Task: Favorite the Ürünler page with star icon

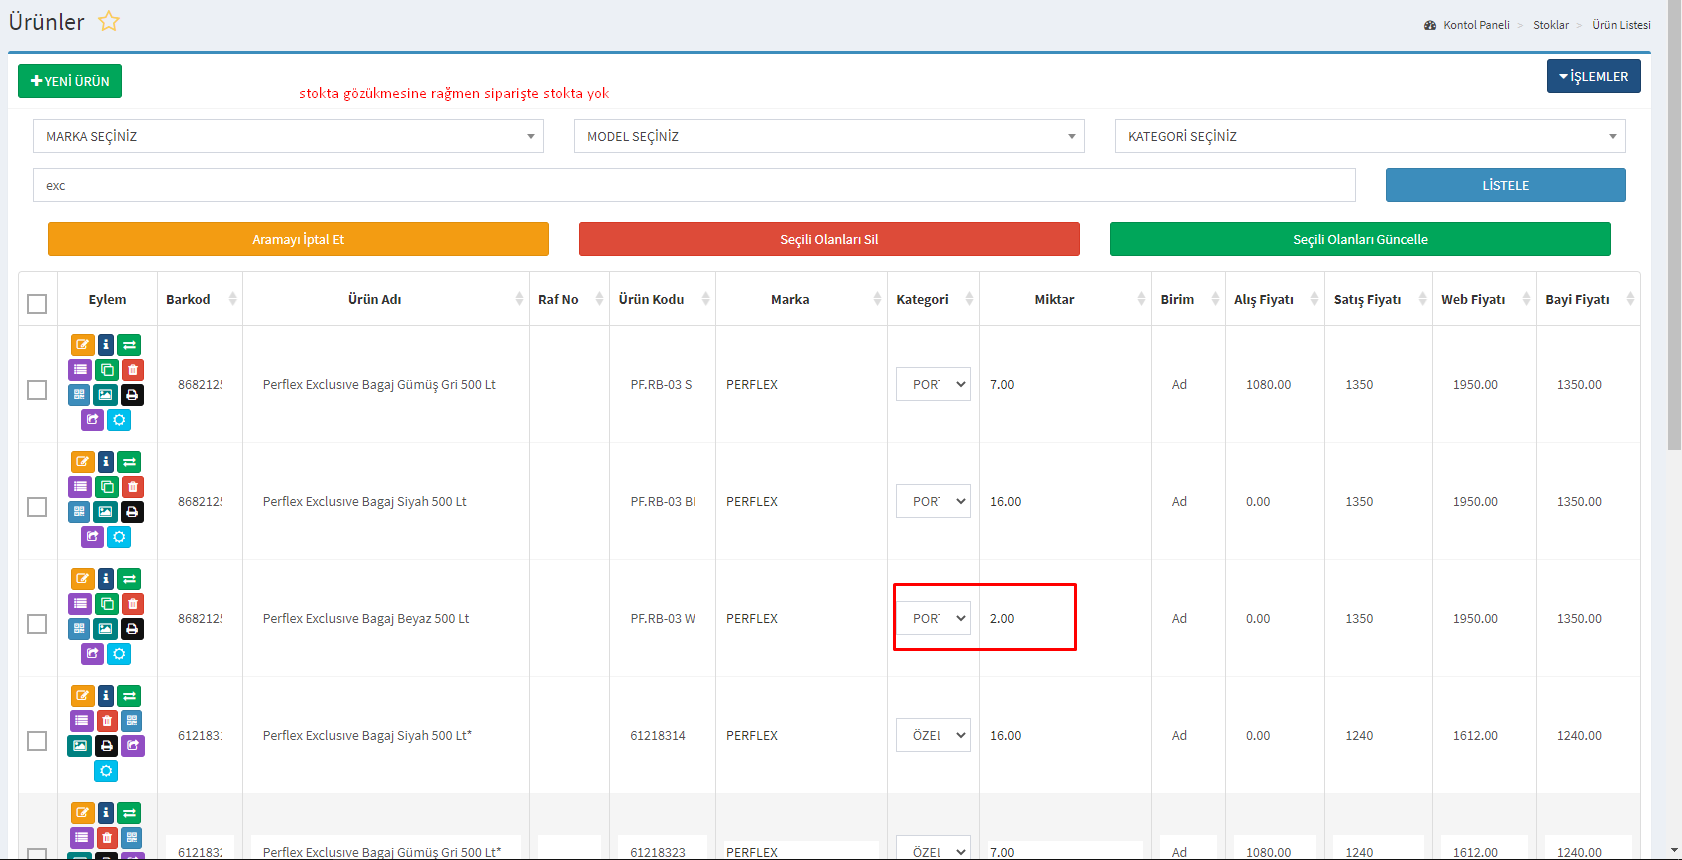Action: point(109,21)
